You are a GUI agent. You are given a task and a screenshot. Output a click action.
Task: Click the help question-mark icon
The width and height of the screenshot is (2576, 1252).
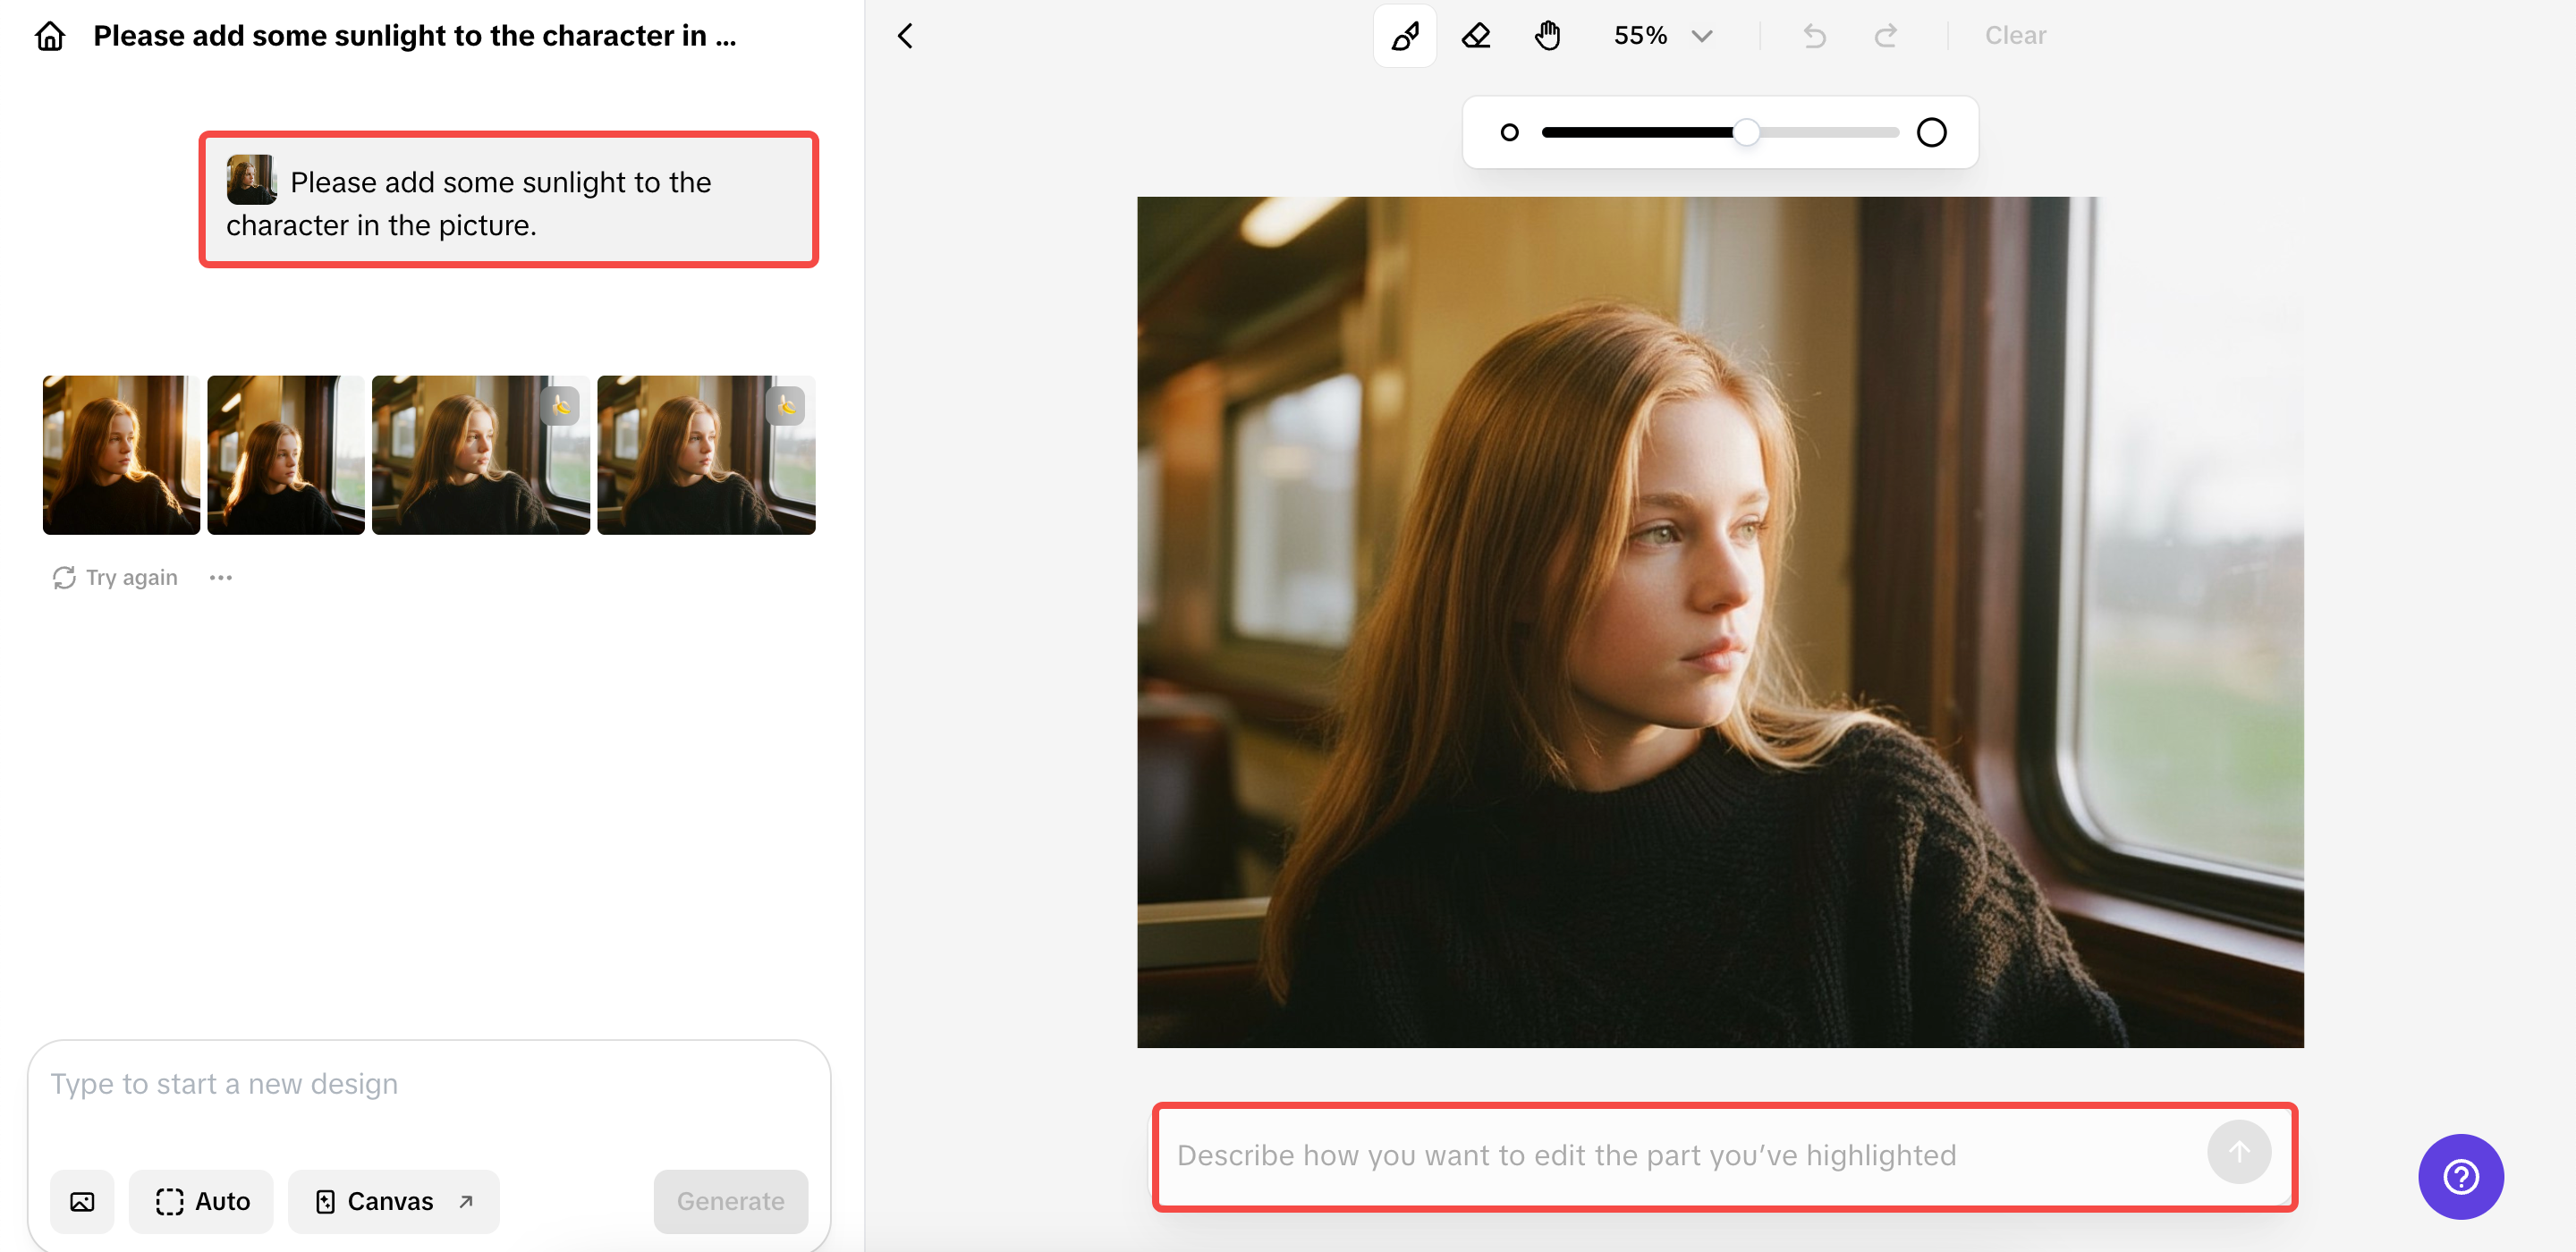[x=2461, y=1177]
